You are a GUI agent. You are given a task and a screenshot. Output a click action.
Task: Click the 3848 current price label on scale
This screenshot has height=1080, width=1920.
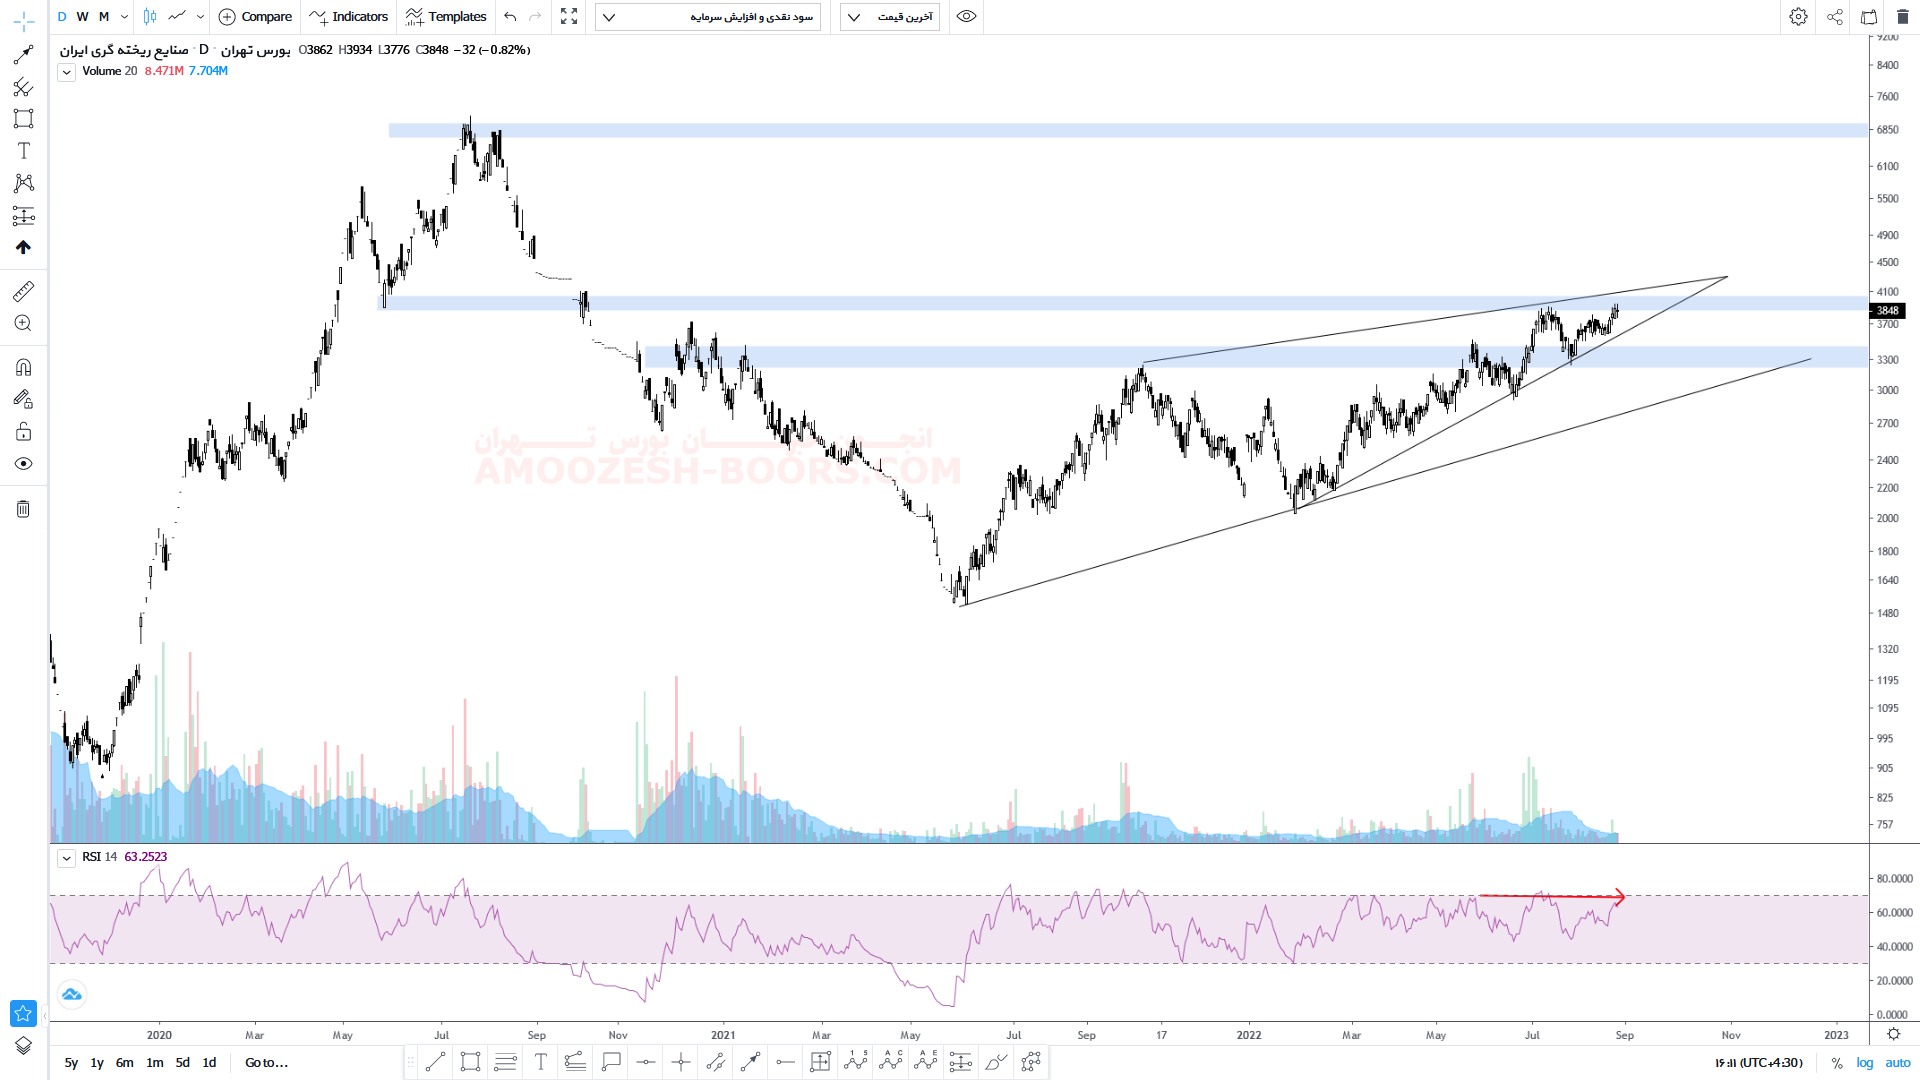pos(1887,311)
